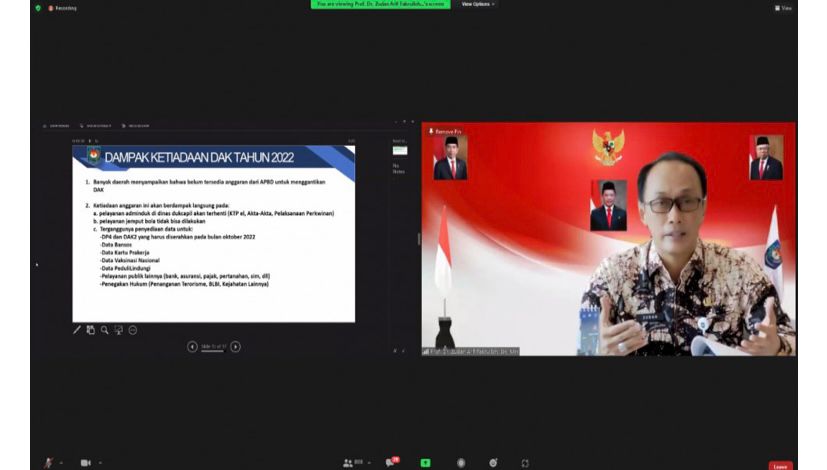Open the Participants panel icon

pyautogui.click(x=349, y=463)
